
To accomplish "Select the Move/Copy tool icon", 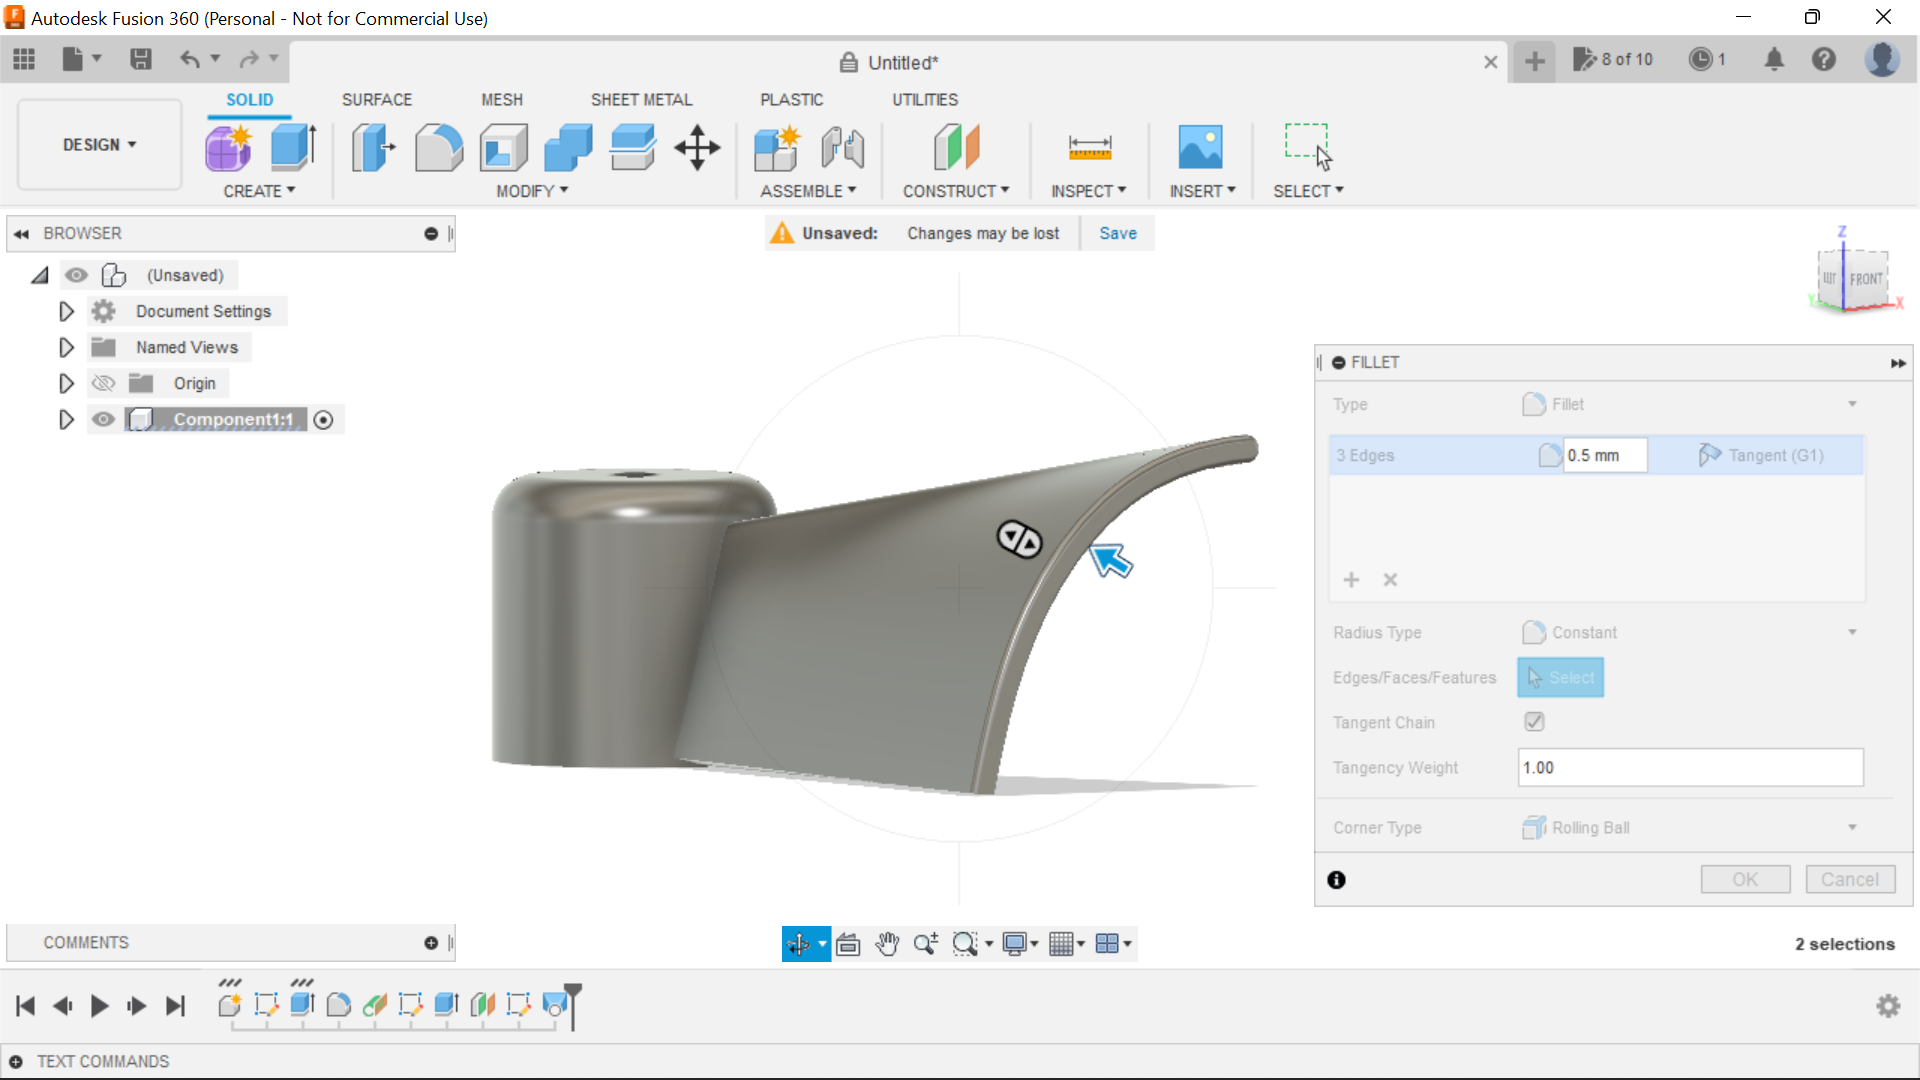I will (x=698, y=146).
